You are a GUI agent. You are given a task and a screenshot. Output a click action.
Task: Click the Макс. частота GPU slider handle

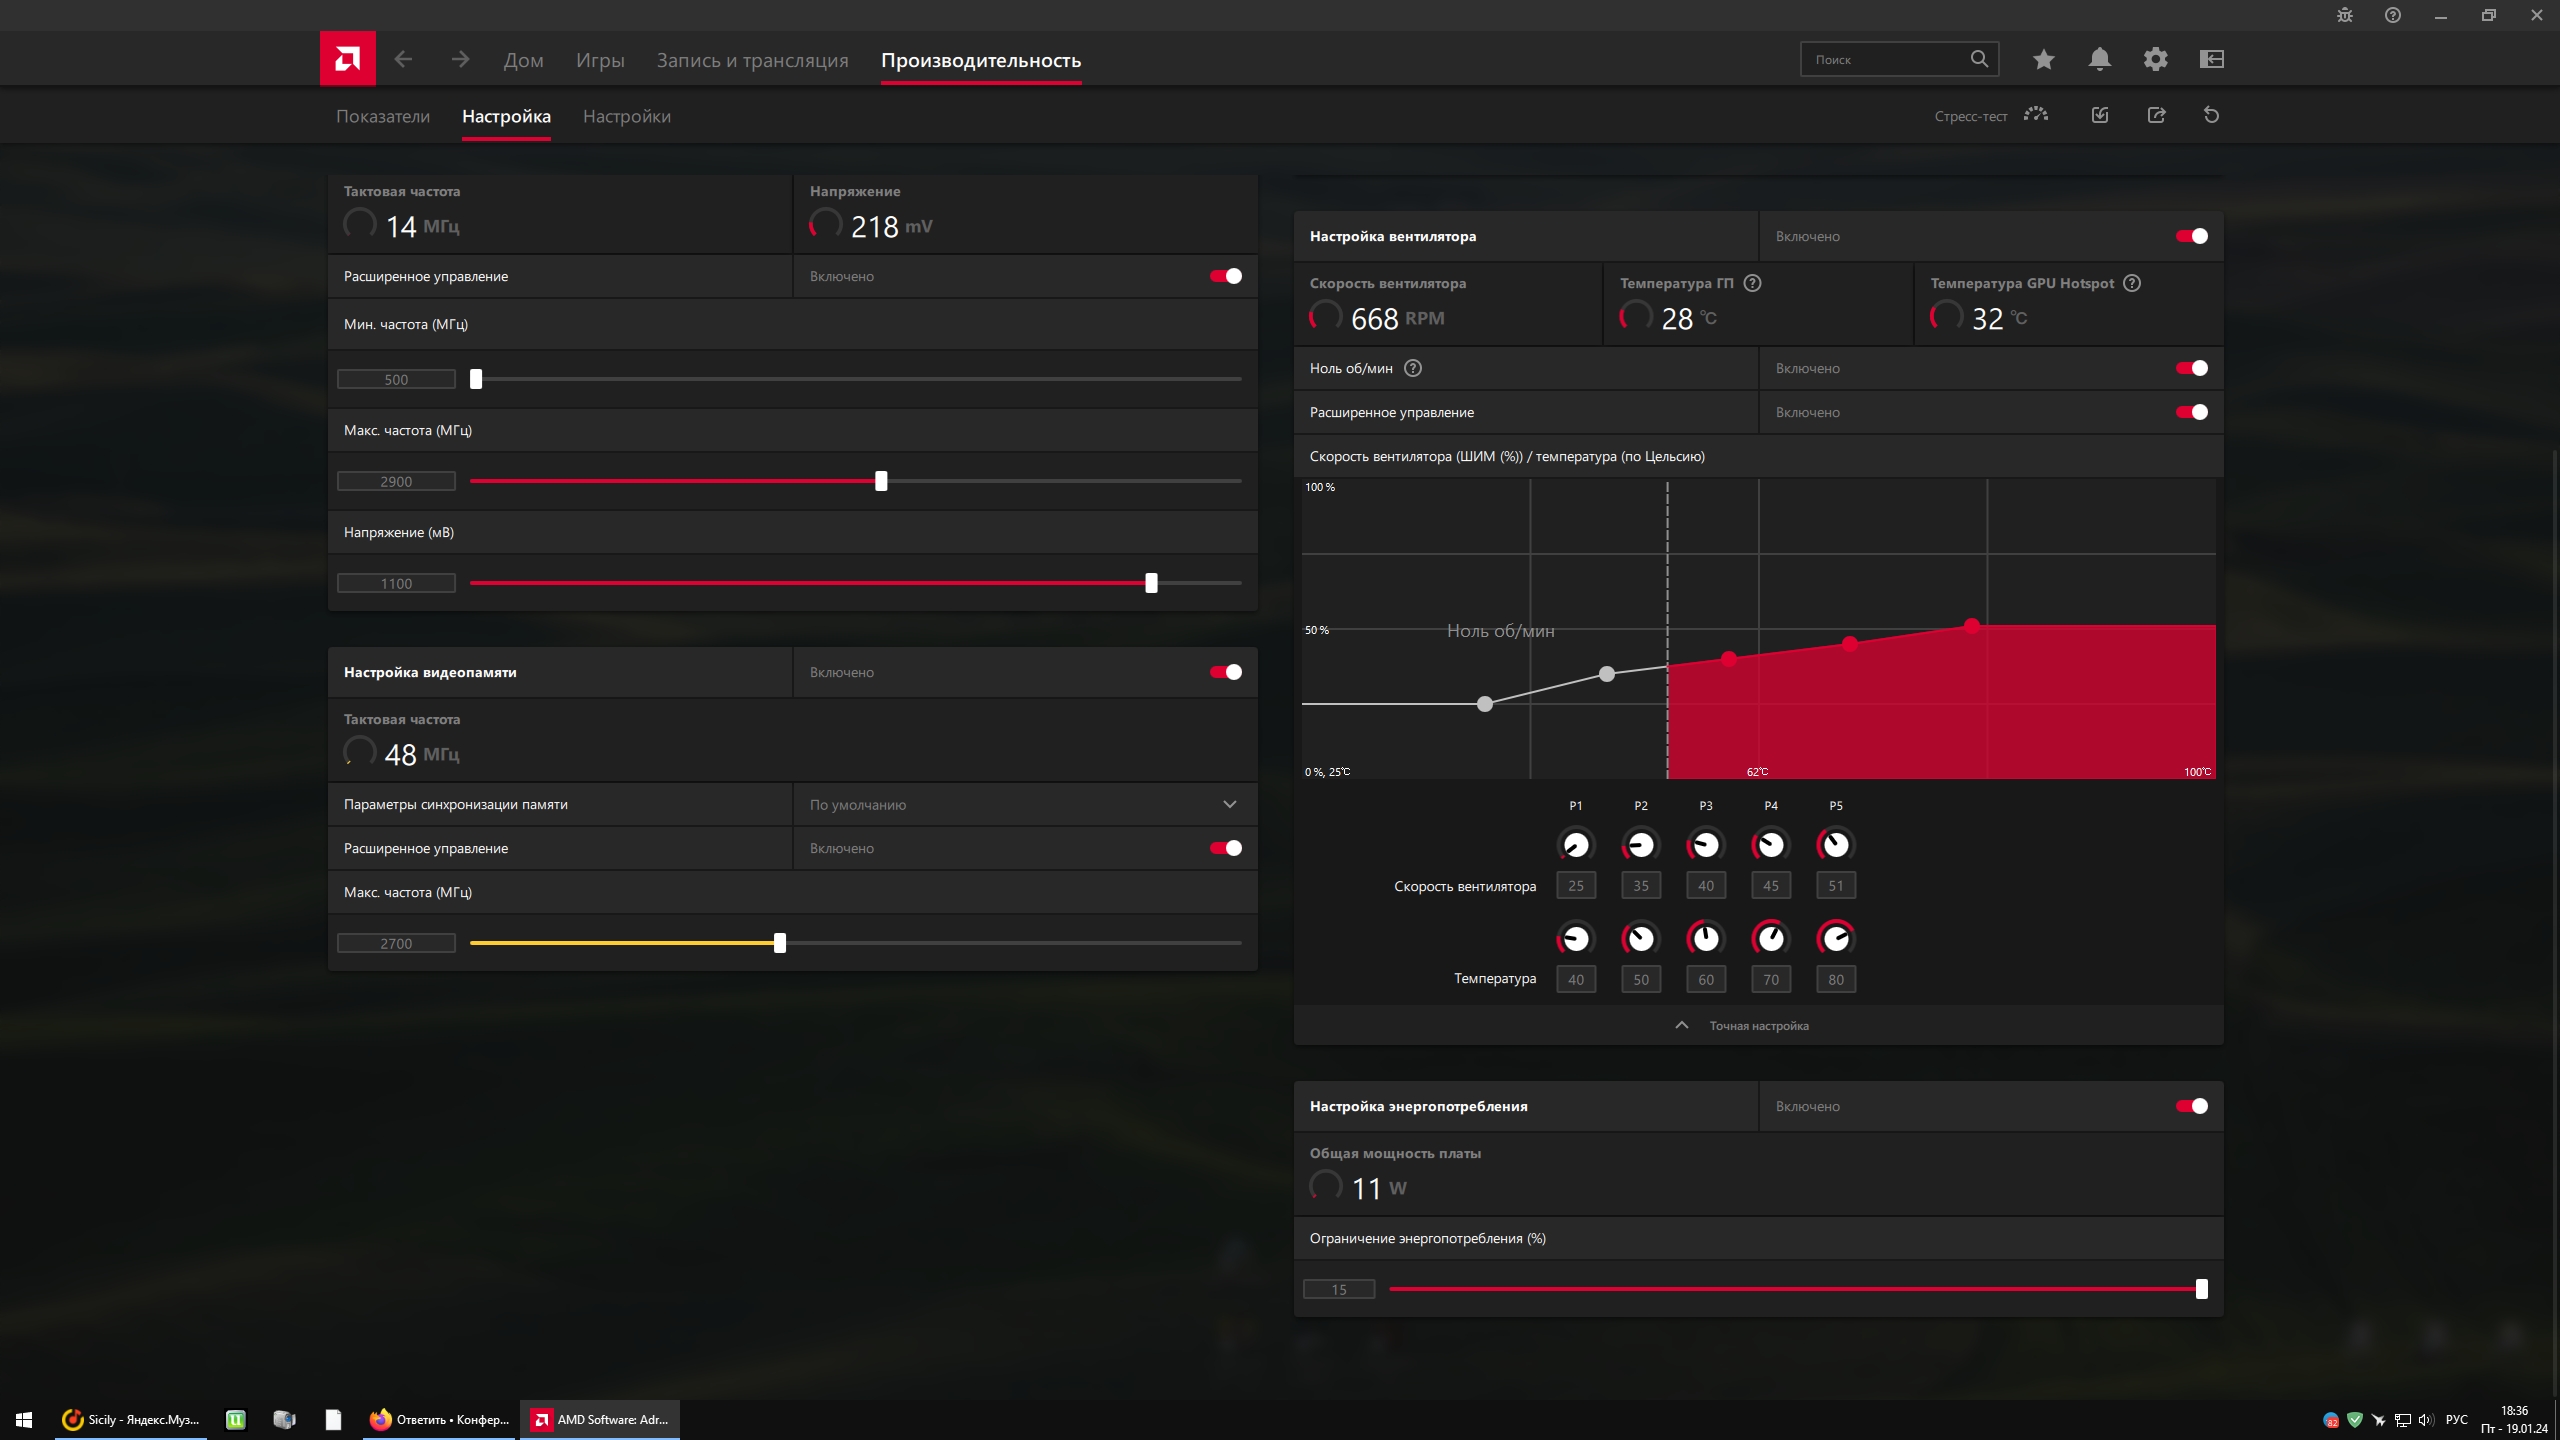coord(881,481)
